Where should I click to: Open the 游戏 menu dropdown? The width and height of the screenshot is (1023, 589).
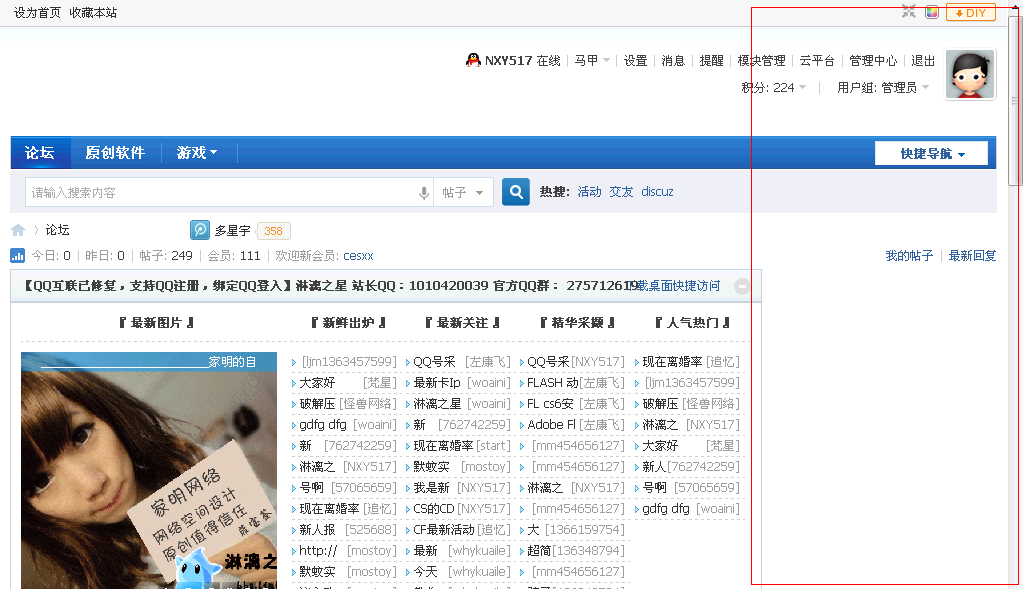tap(196, 153)
